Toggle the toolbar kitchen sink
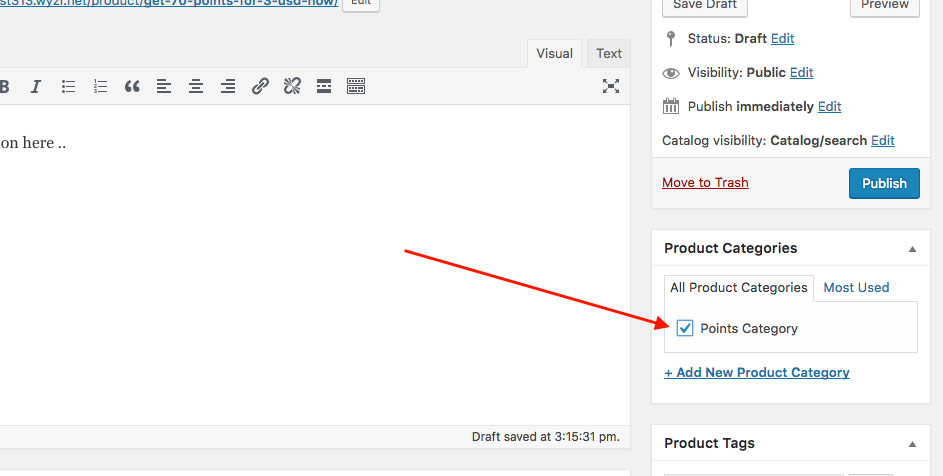Image resolution: width=943 pixels, height=476 pixels. click(x=356, y=86)
